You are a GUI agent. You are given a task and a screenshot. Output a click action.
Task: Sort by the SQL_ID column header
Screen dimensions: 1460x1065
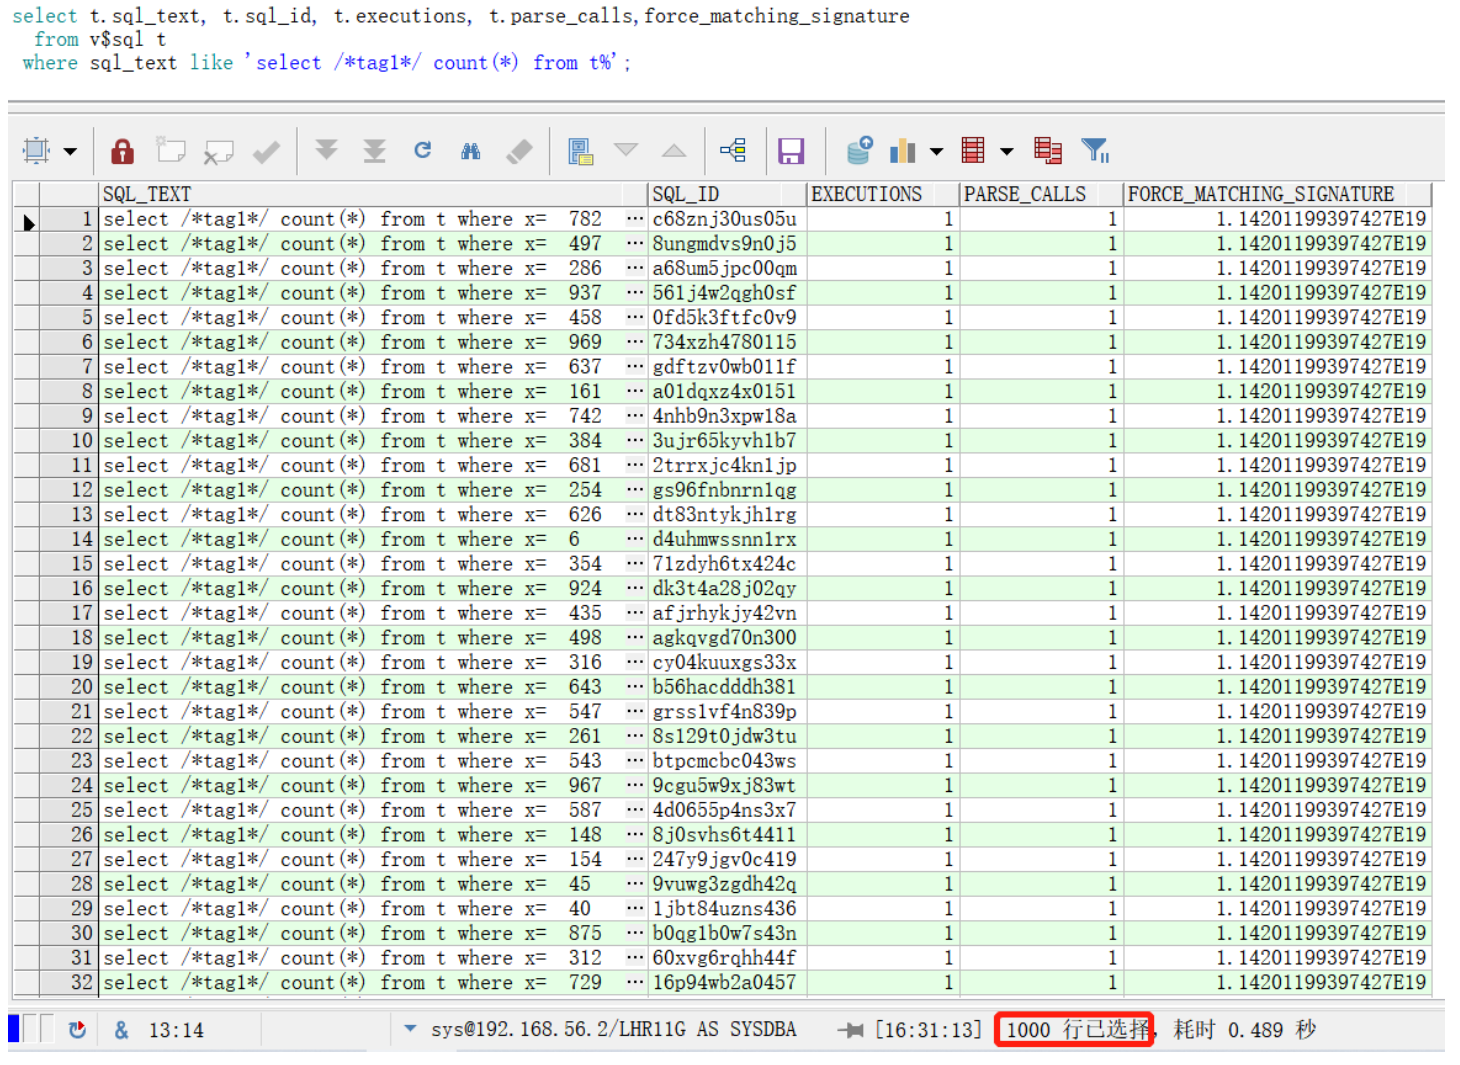(x=727, y=194)
